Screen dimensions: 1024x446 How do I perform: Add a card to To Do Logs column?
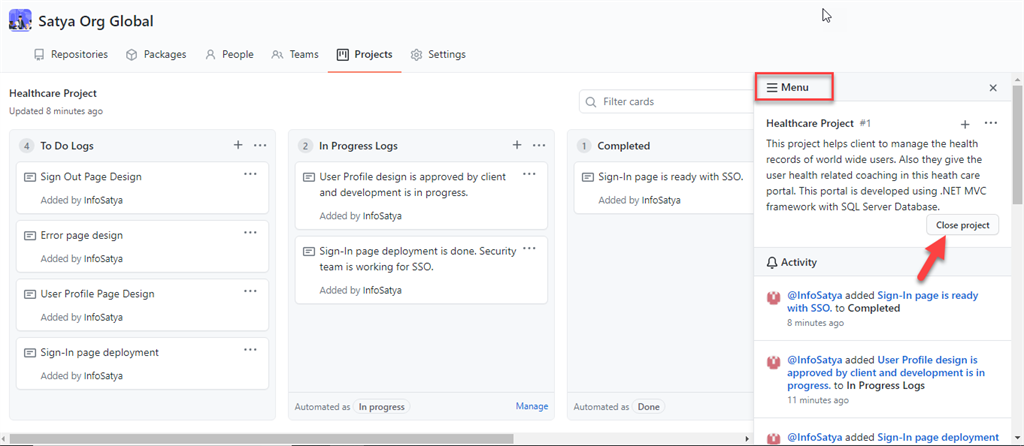(238, 145)
